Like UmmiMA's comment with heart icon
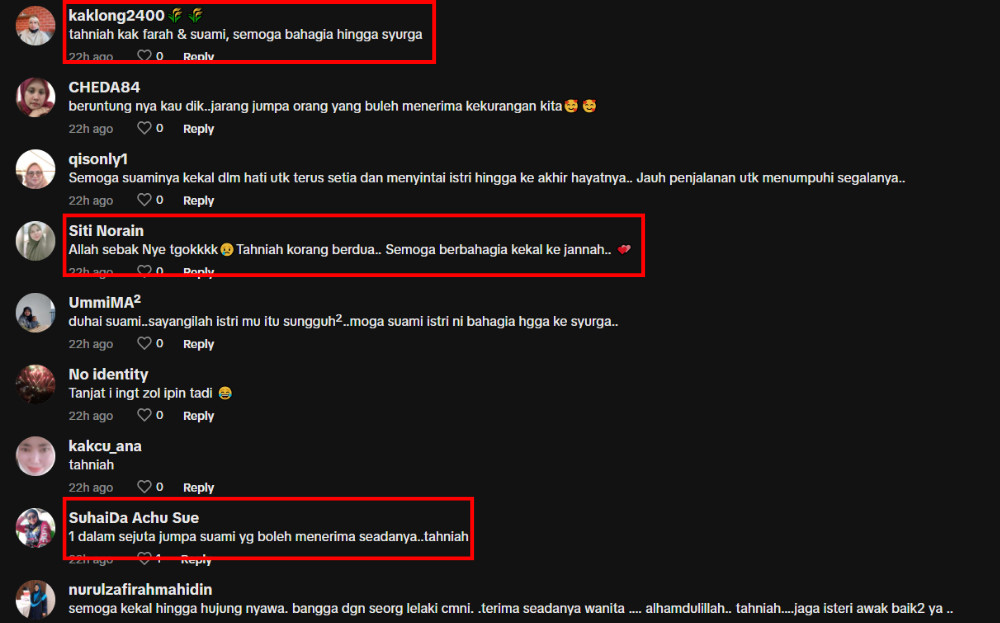This screenshot has width=1000, height=623. pos(145,344)
